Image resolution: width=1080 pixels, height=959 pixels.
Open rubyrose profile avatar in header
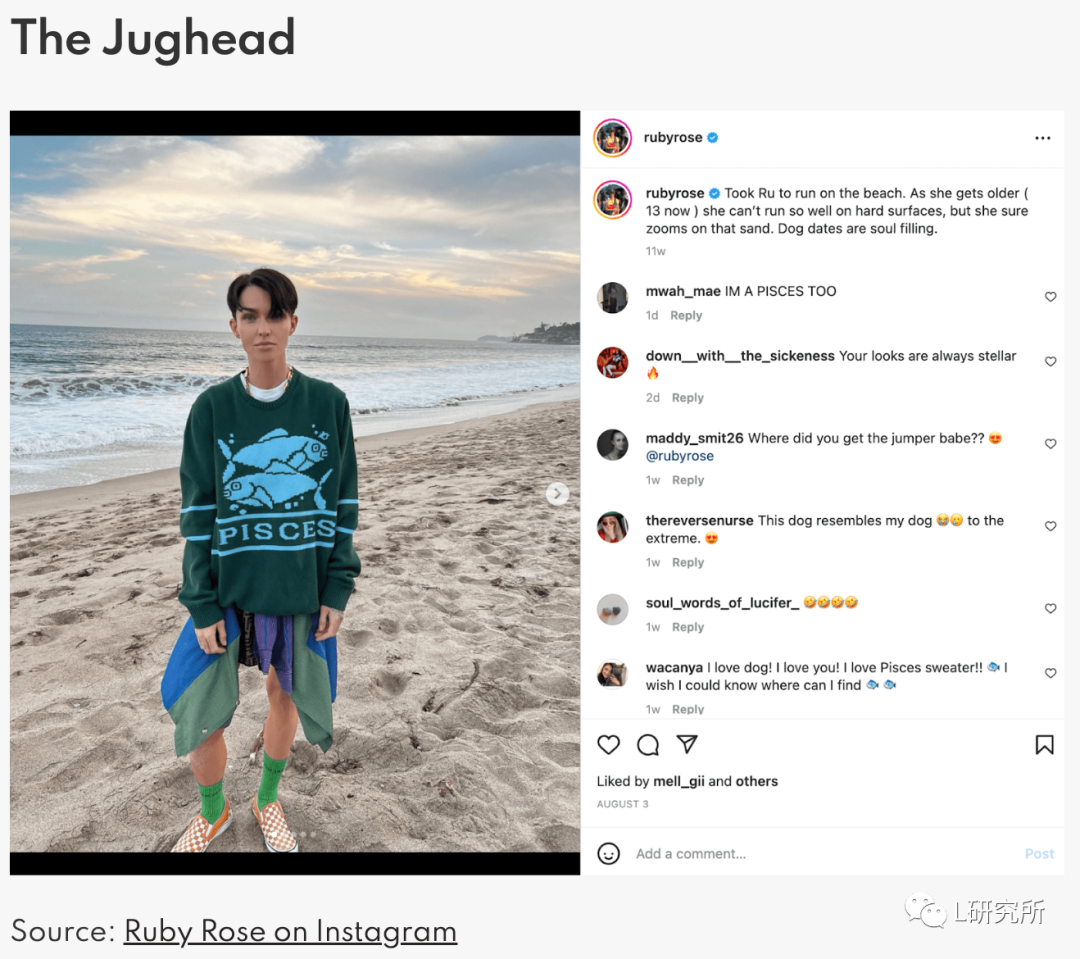coord(612,138)
